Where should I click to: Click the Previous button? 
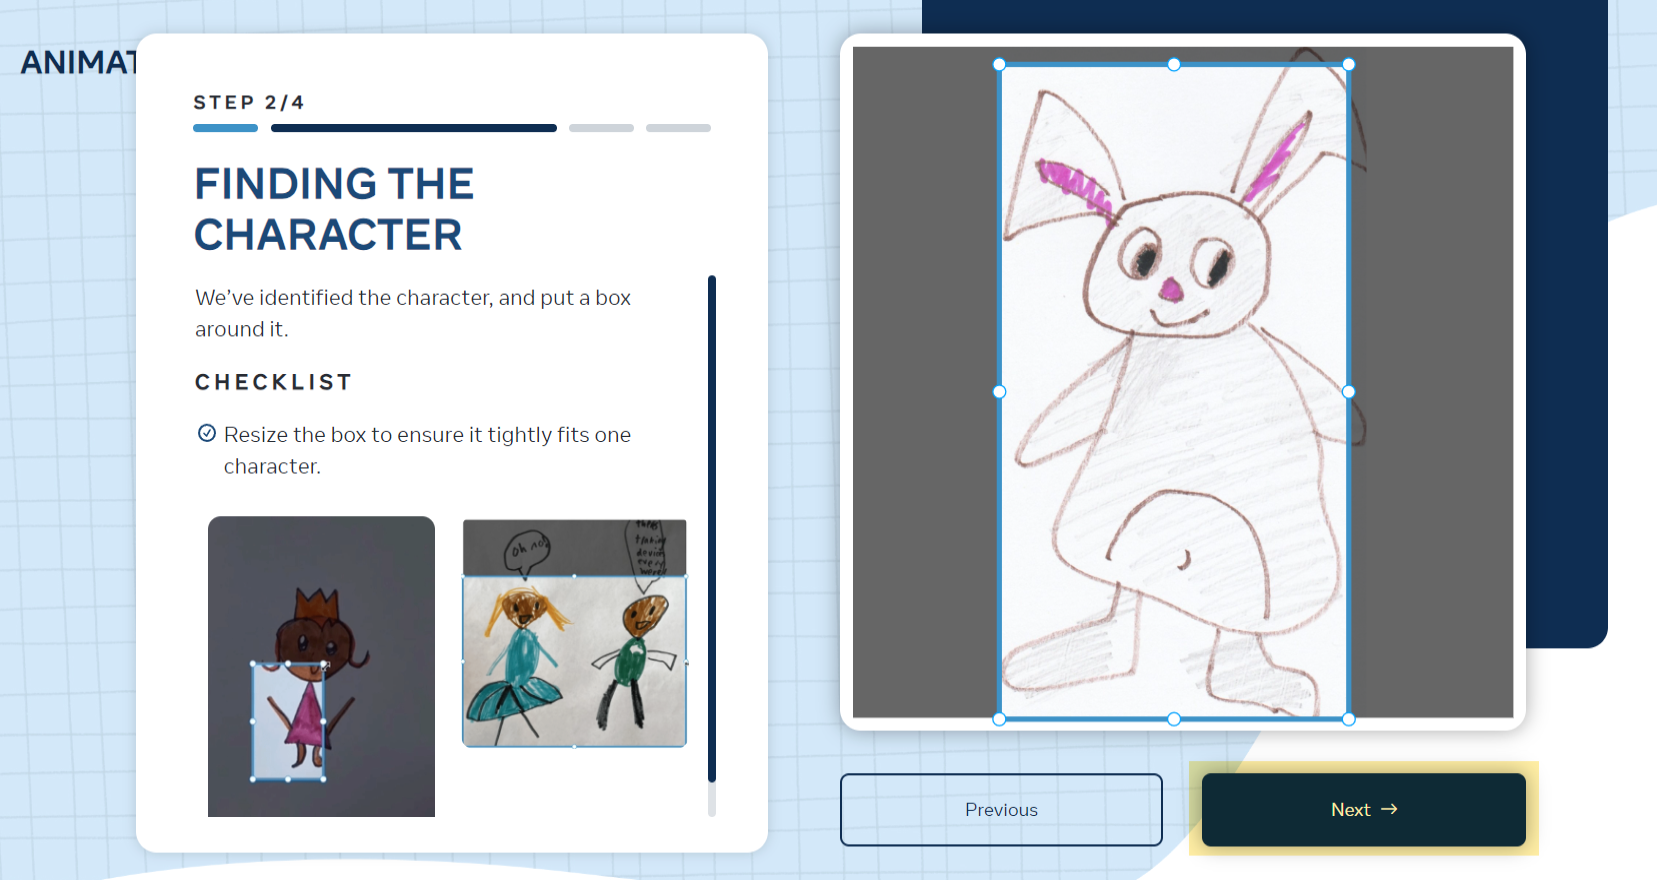pos(1001,809)
